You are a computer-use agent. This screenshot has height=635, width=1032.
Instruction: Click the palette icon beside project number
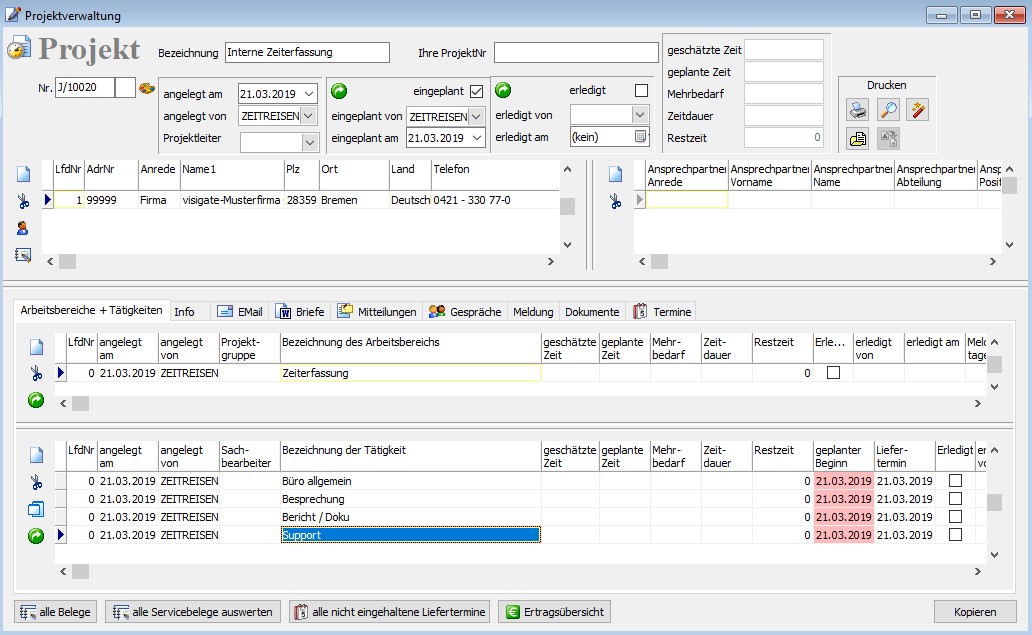pos(147,88)
